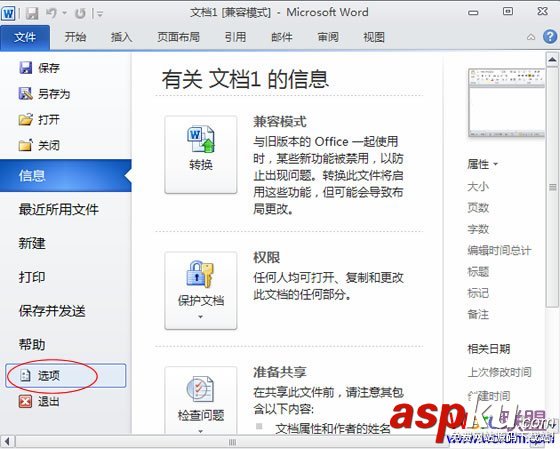Switch to the 插入 tab

121,37
